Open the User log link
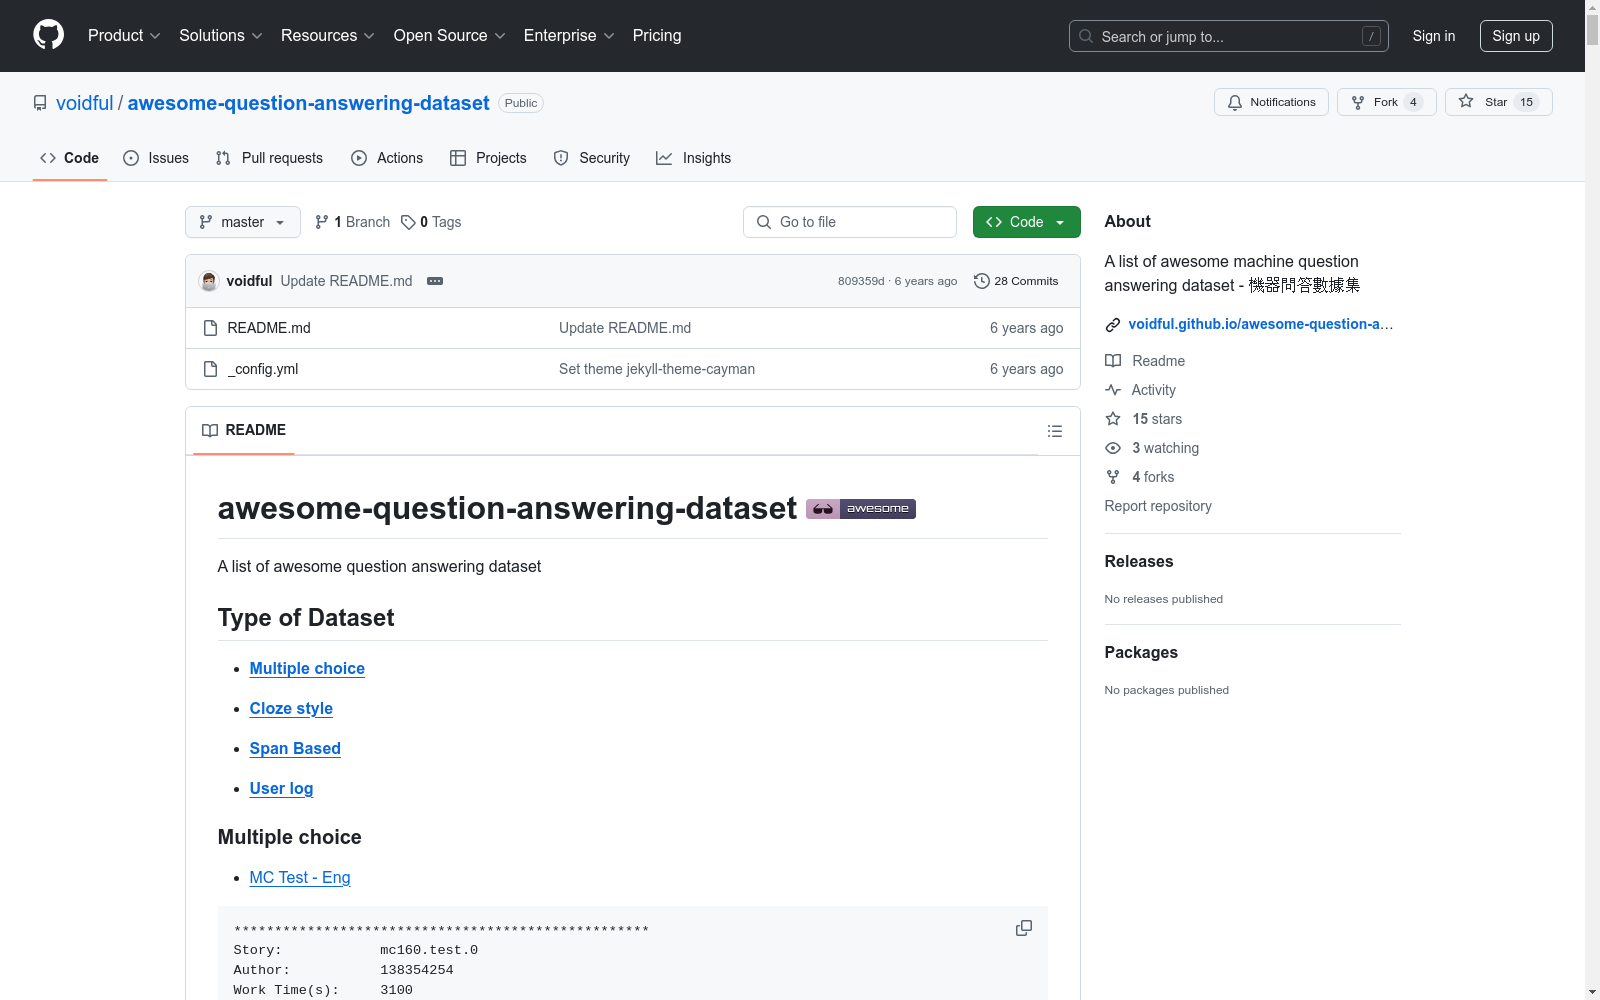Viewport: 1600px width, 1000px height. pos(281,788)
